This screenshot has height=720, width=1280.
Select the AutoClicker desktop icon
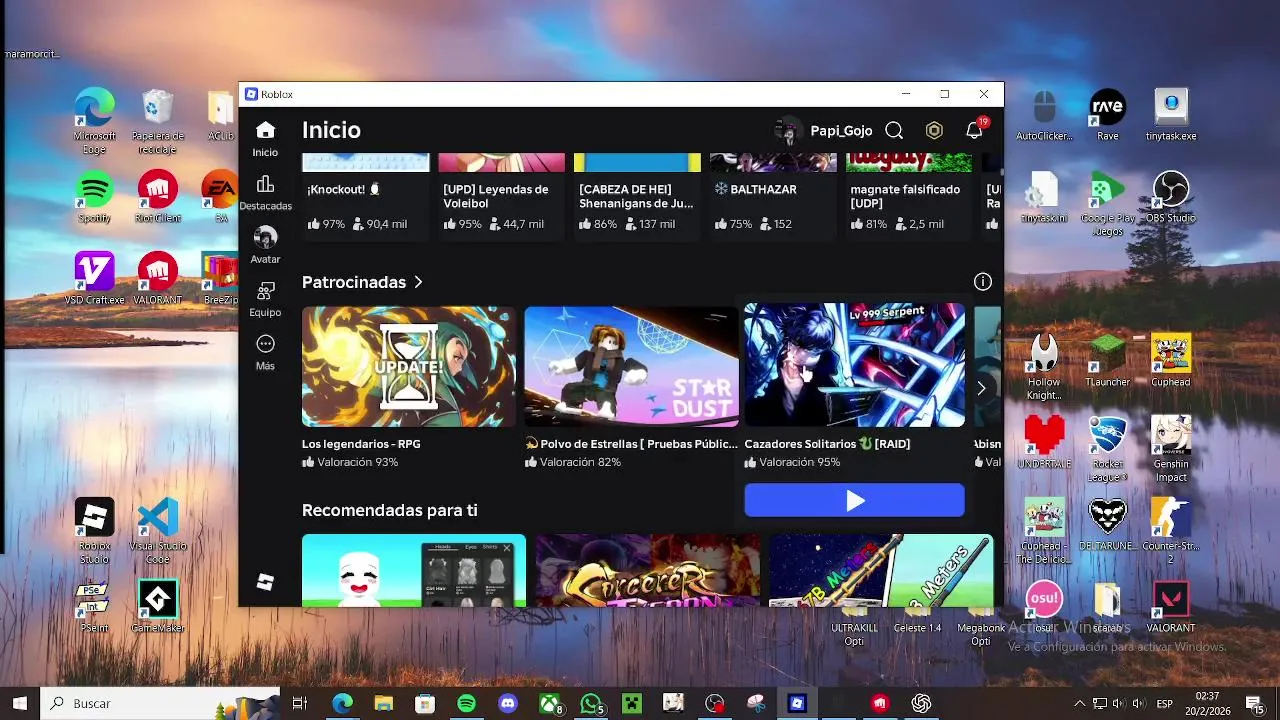tap(1044, 115)
